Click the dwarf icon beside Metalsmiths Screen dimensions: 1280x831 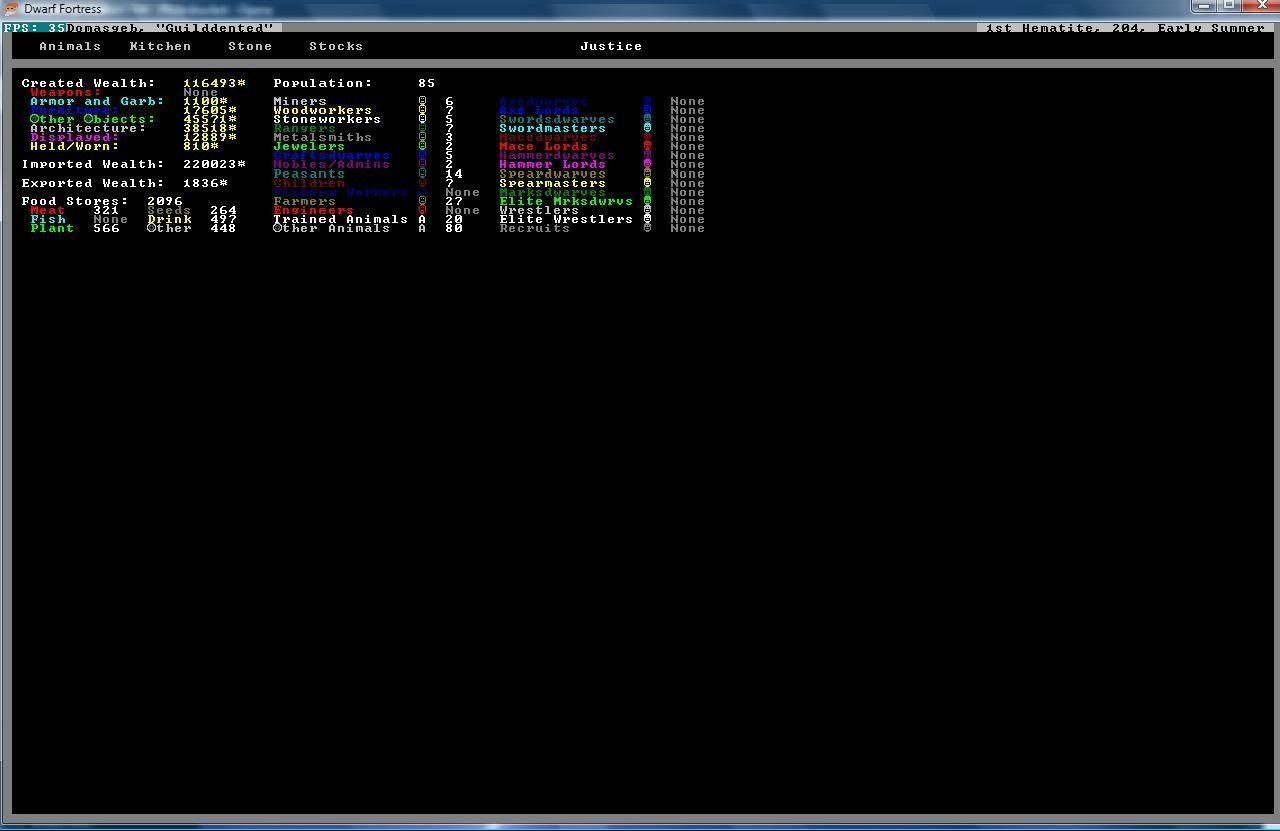click(x=422, y=137)
